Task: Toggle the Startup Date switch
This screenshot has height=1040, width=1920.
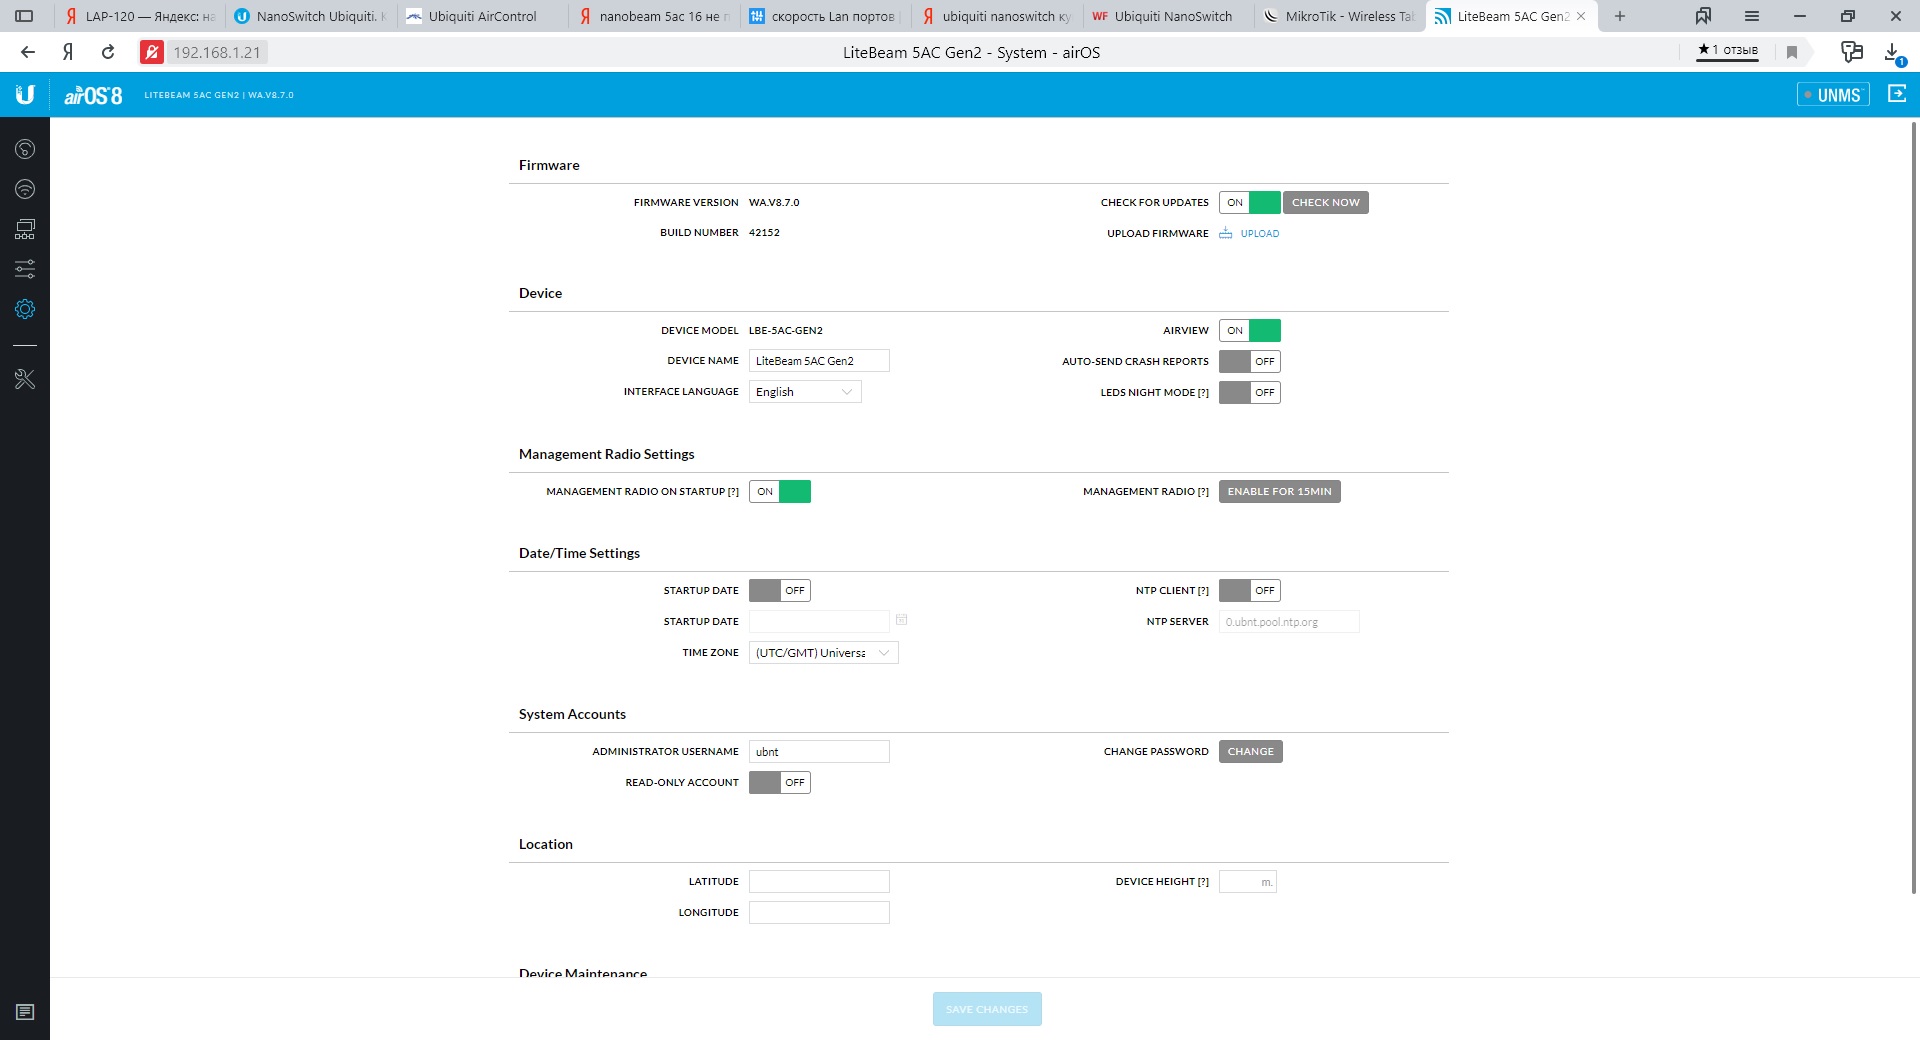Action: 779,591
